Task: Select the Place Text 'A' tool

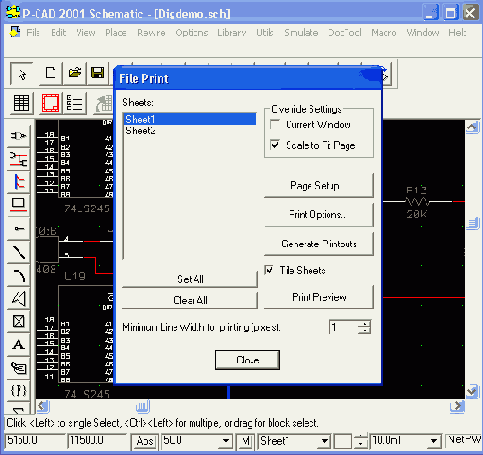Action: pos(18,345)
